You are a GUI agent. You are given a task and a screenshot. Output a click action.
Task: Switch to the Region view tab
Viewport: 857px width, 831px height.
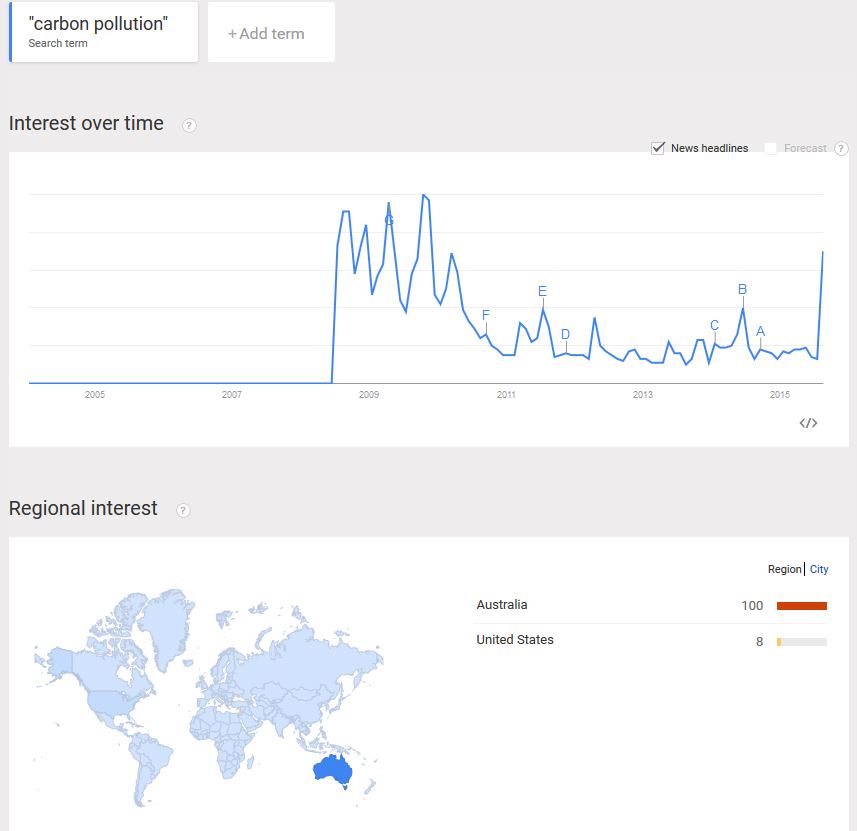[784, 569]
